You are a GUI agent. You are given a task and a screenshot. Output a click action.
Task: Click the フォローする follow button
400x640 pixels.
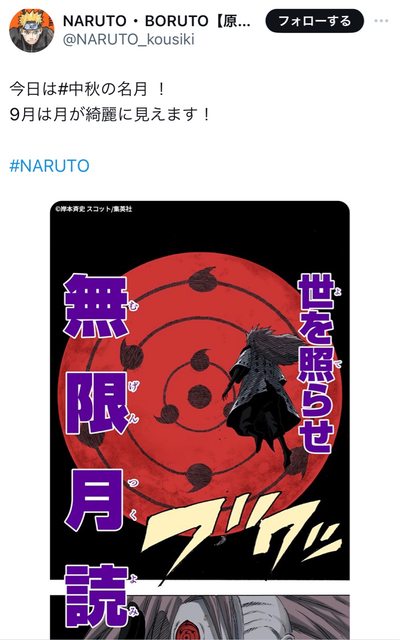(314, 21)
